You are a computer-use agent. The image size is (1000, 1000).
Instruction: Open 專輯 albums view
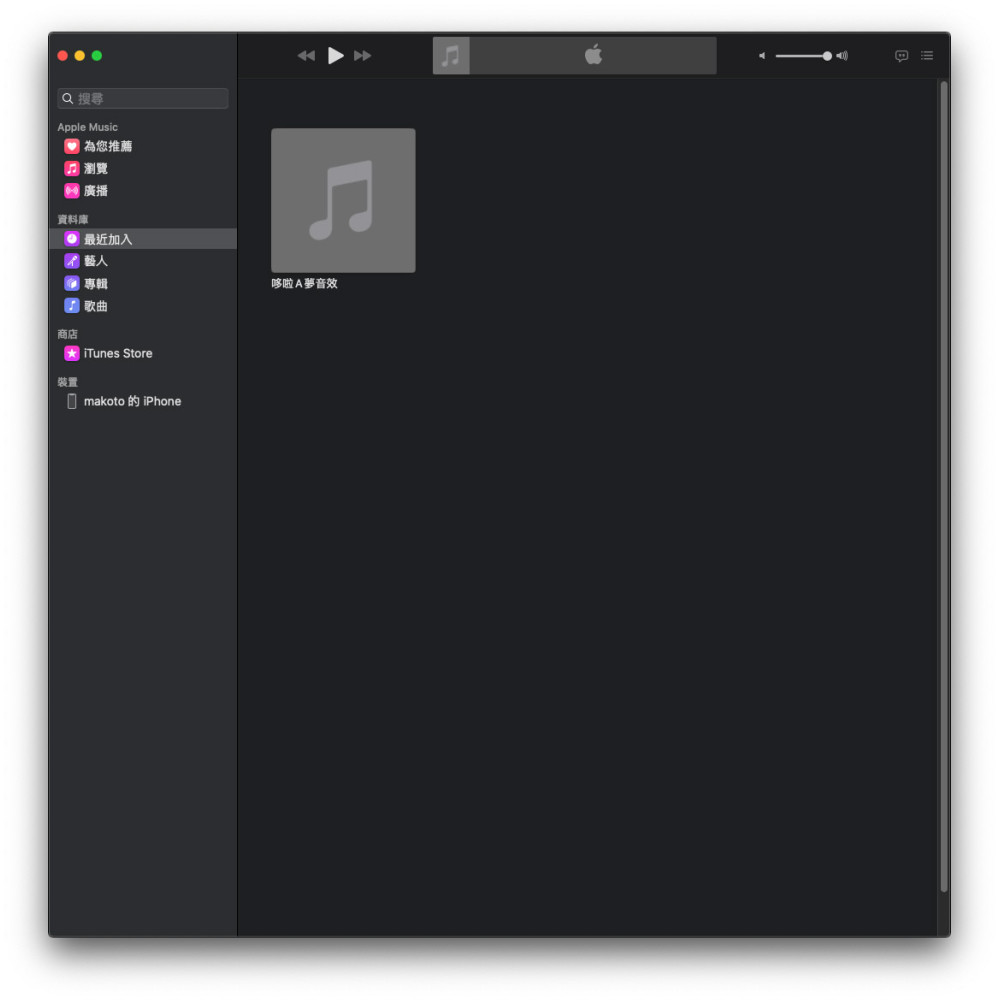pos(96,284)
